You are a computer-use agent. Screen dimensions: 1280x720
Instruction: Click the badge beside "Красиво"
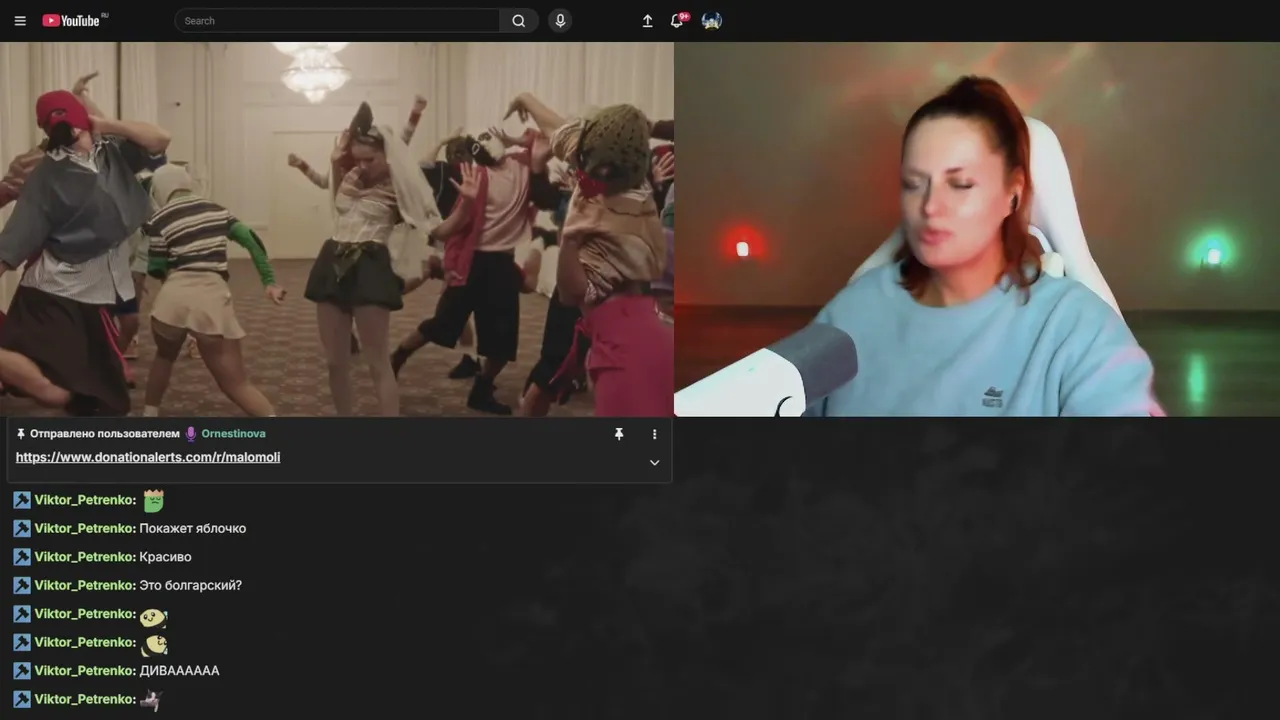pos(22,557)
